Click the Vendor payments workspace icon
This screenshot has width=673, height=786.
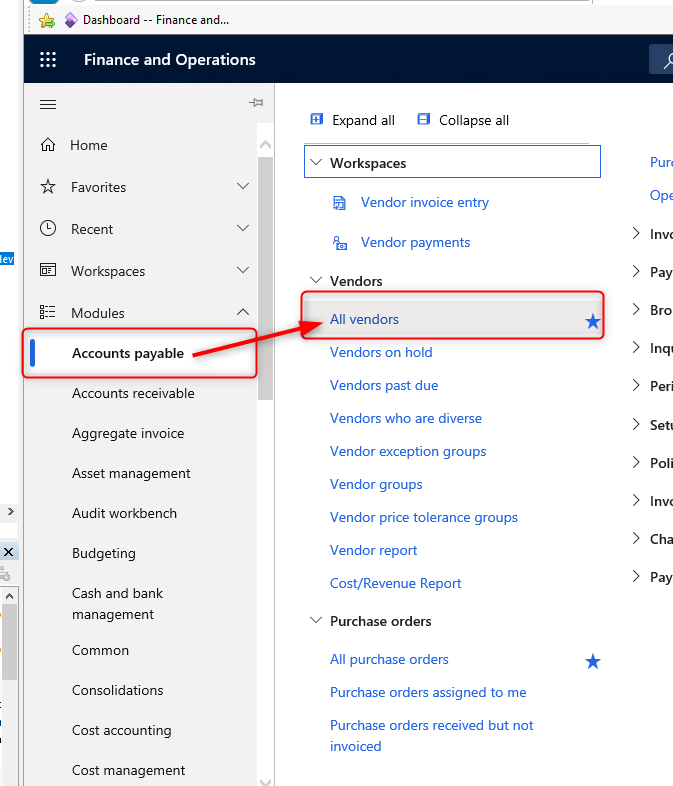point(339,243)
